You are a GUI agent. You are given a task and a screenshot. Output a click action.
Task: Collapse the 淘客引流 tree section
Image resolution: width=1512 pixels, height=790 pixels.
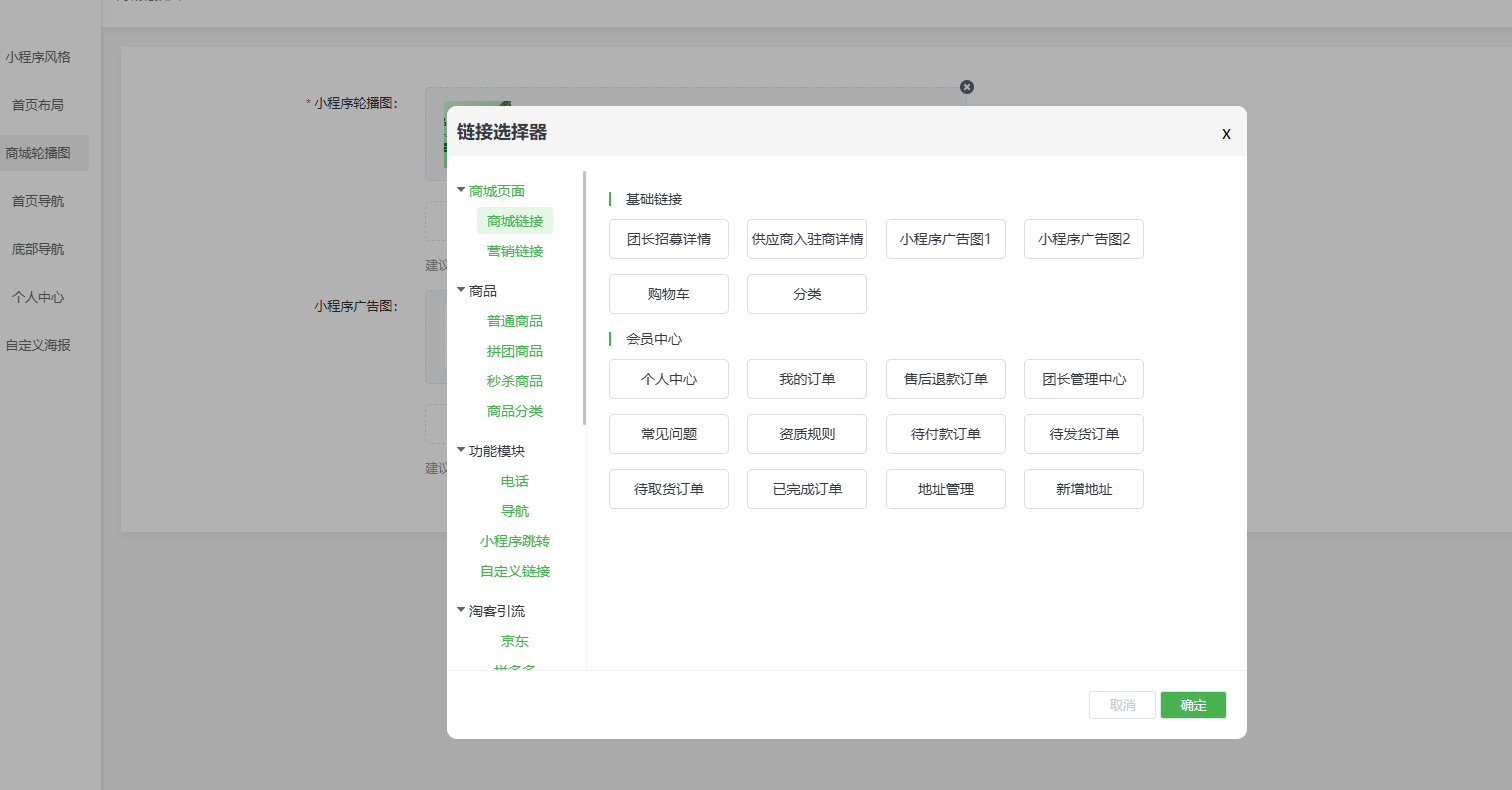461,611
